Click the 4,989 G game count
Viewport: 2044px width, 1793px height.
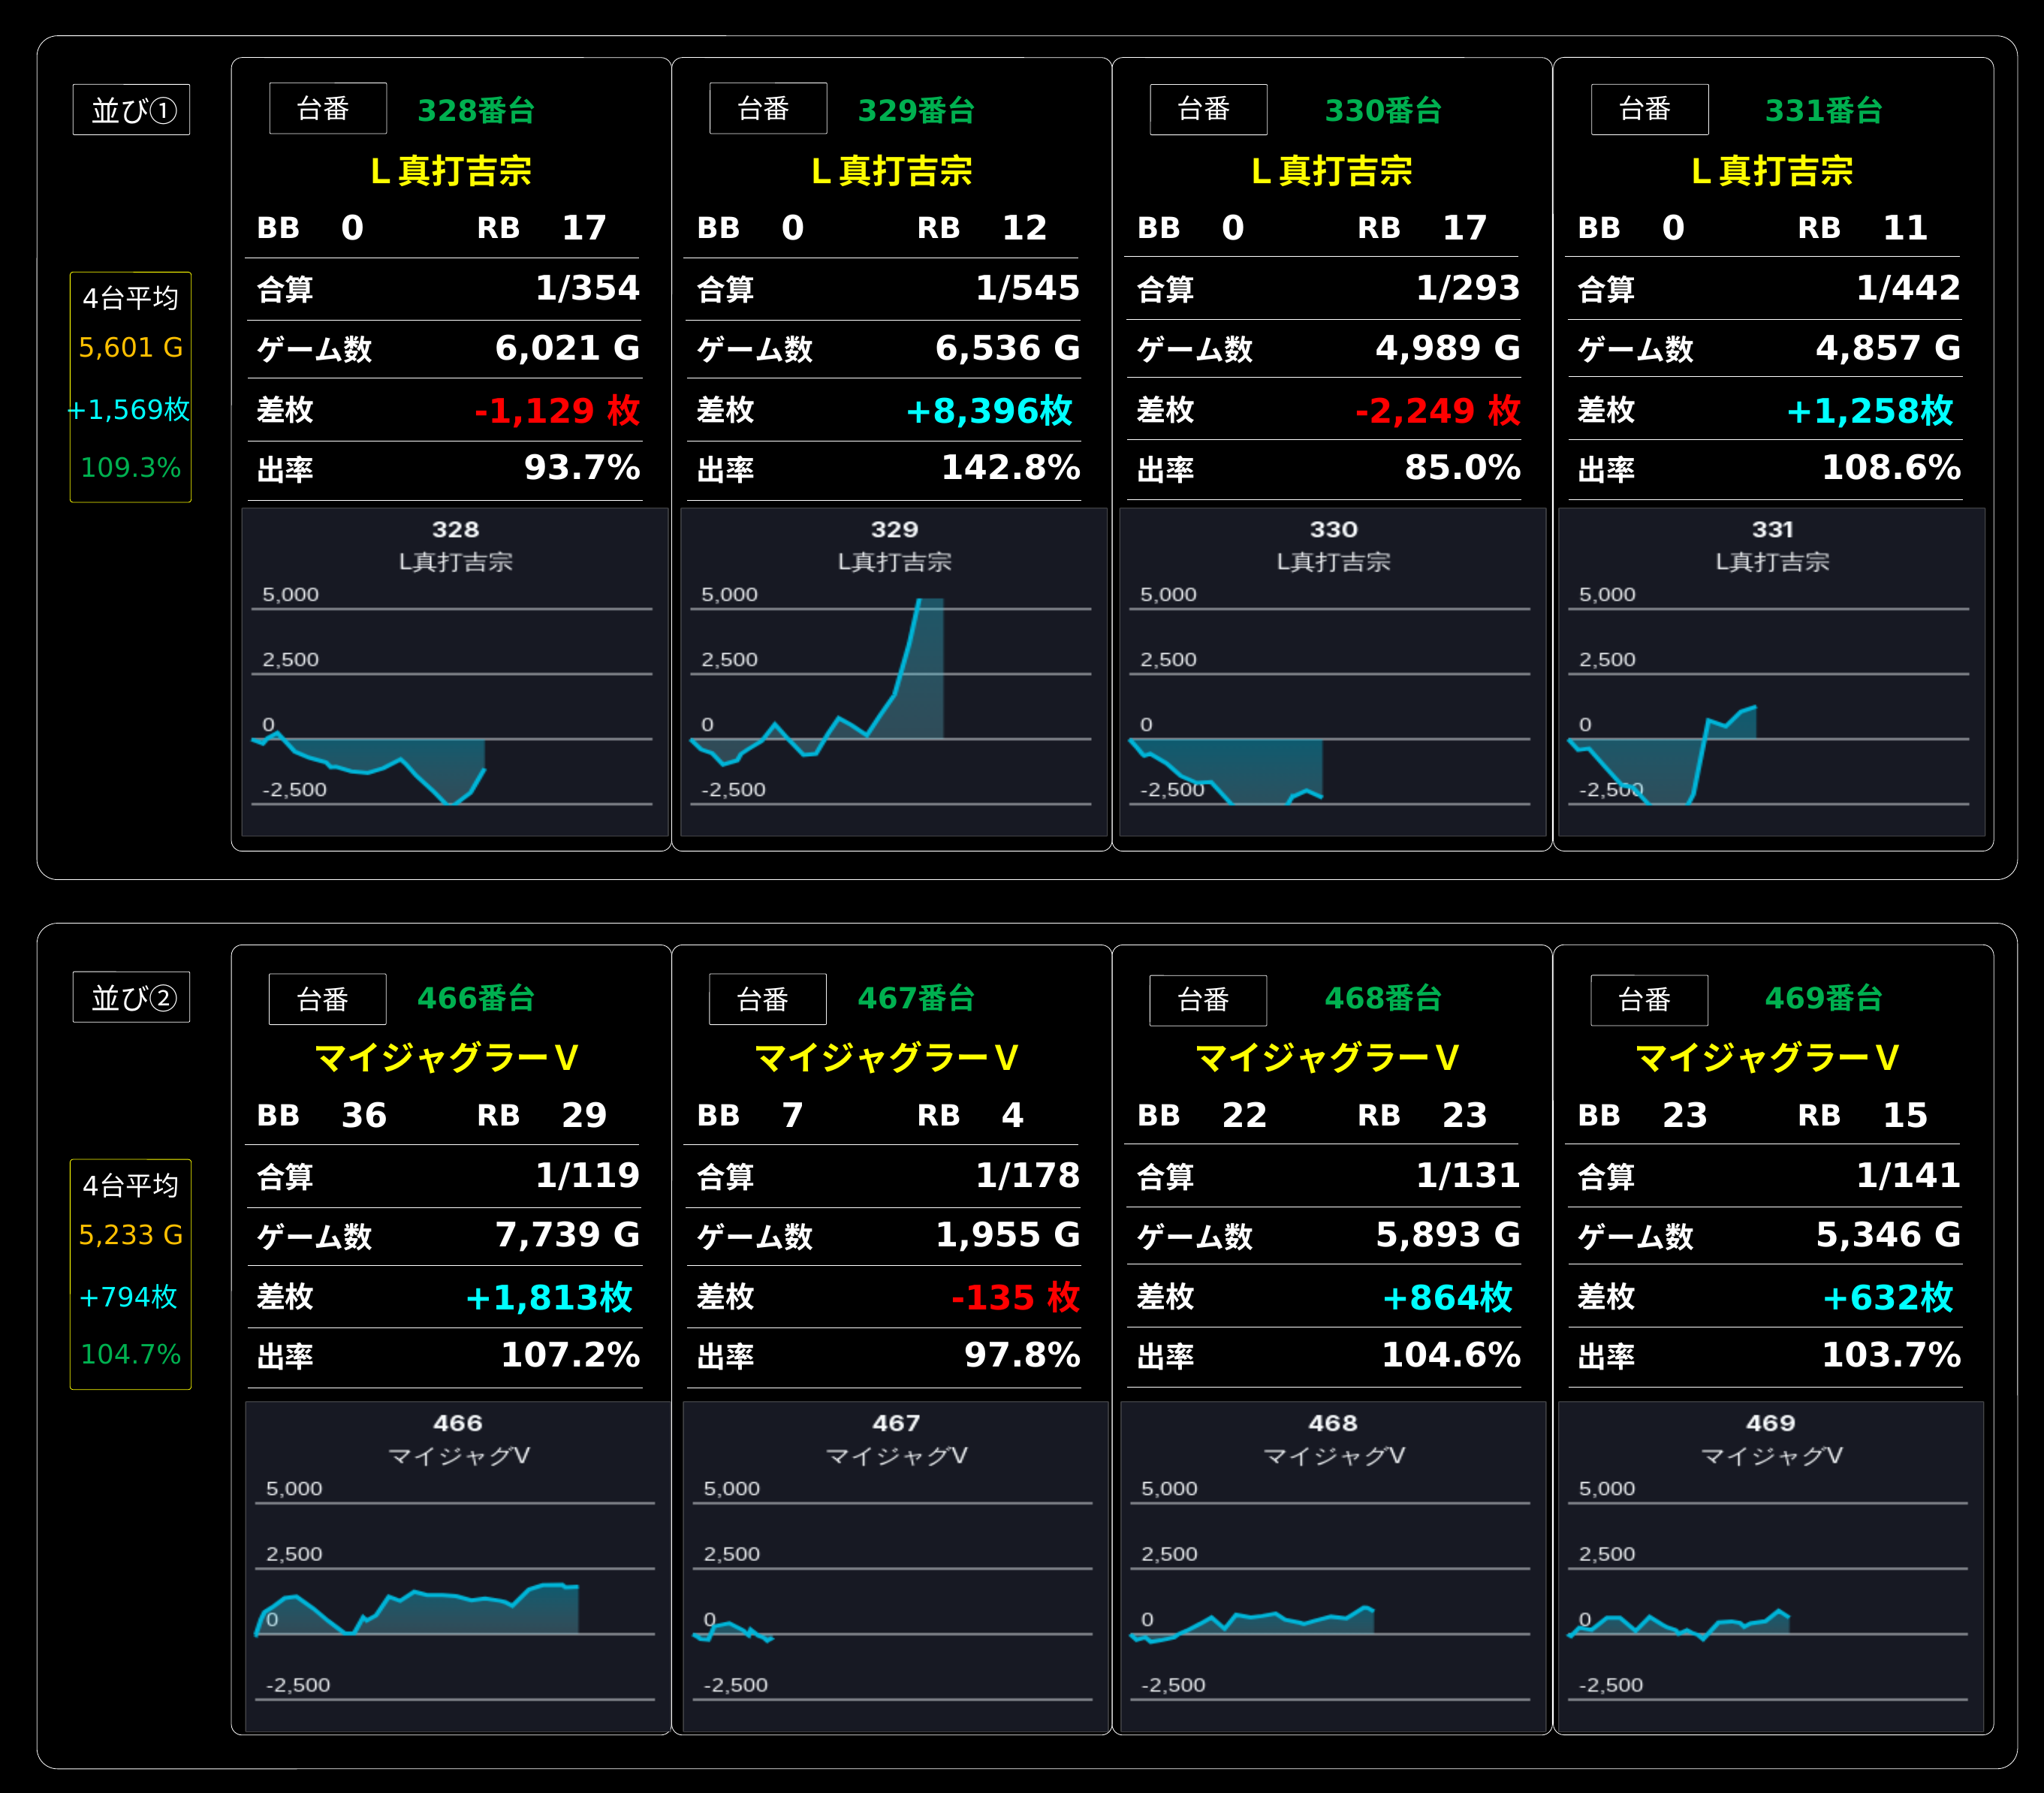(1448, 348)
